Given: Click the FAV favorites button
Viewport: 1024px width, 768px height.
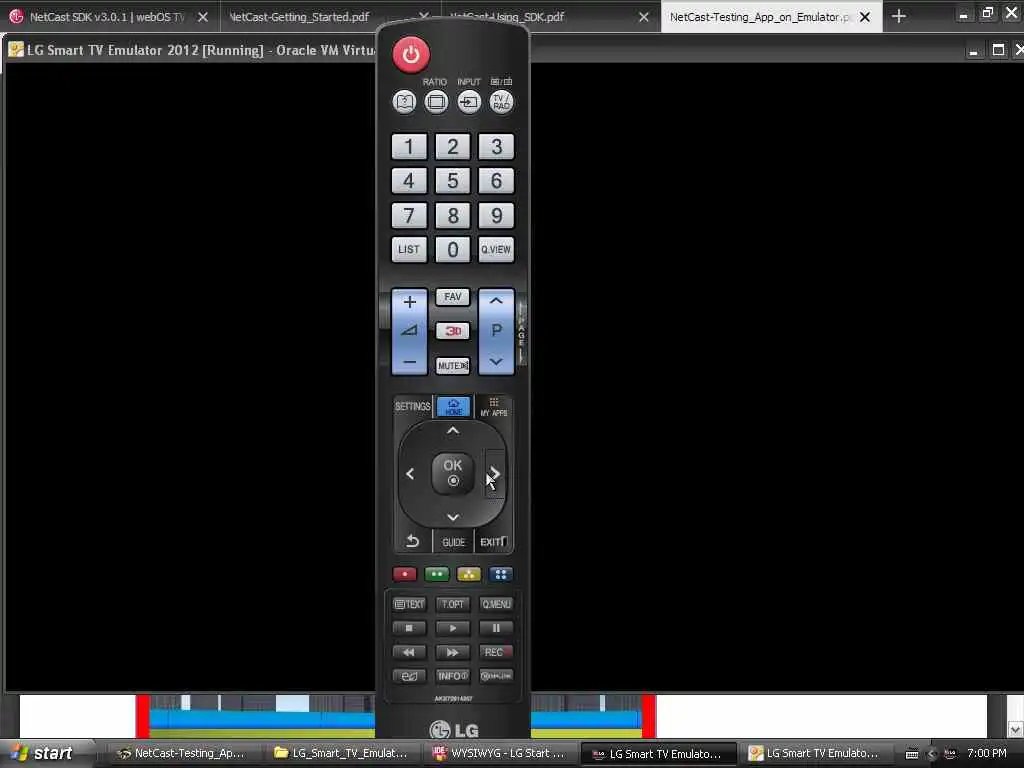Looking at the screenshot, I should pyautogui.click(x=453, y=297).
